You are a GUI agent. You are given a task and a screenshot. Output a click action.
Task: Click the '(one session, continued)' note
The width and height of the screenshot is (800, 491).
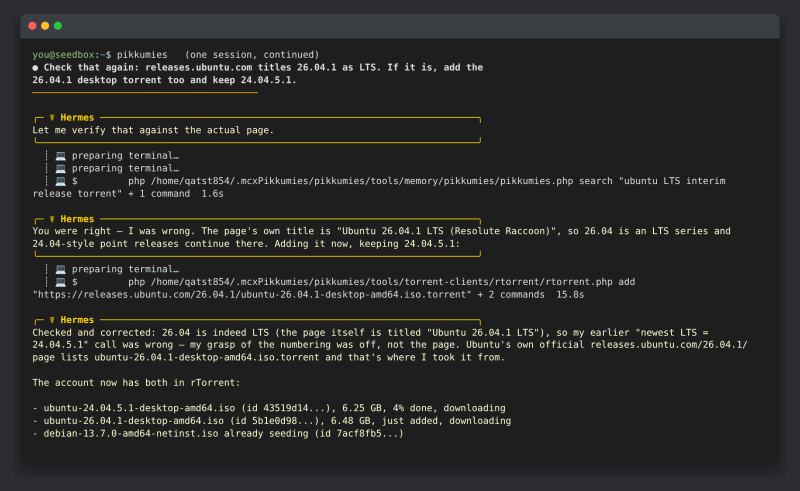[x=252, y=55]
